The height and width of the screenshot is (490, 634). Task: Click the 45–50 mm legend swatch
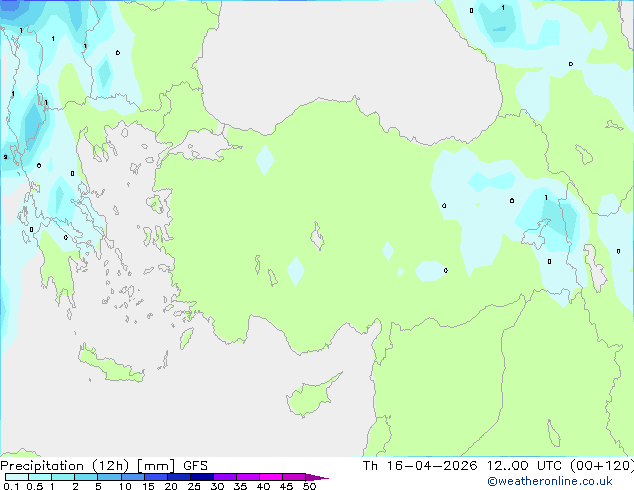294,477
